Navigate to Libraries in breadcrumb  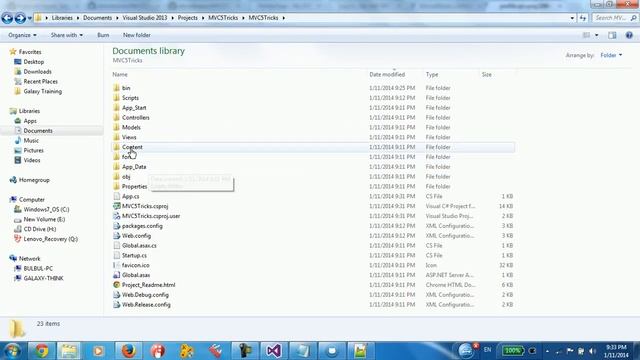tap(62, 18)
